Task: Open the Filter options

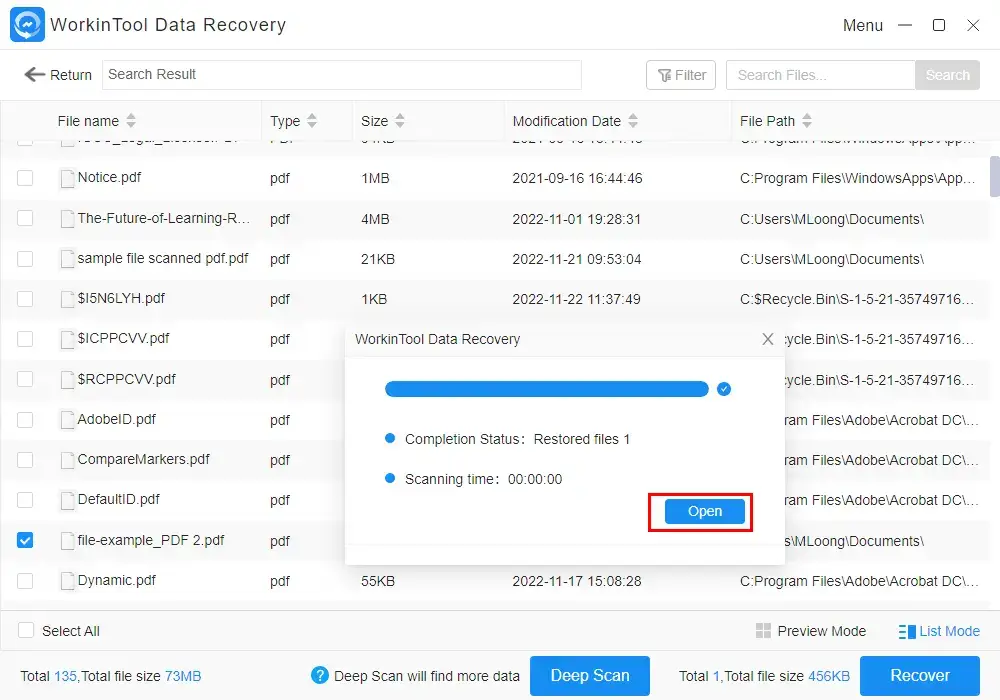Action: (681, 75)
